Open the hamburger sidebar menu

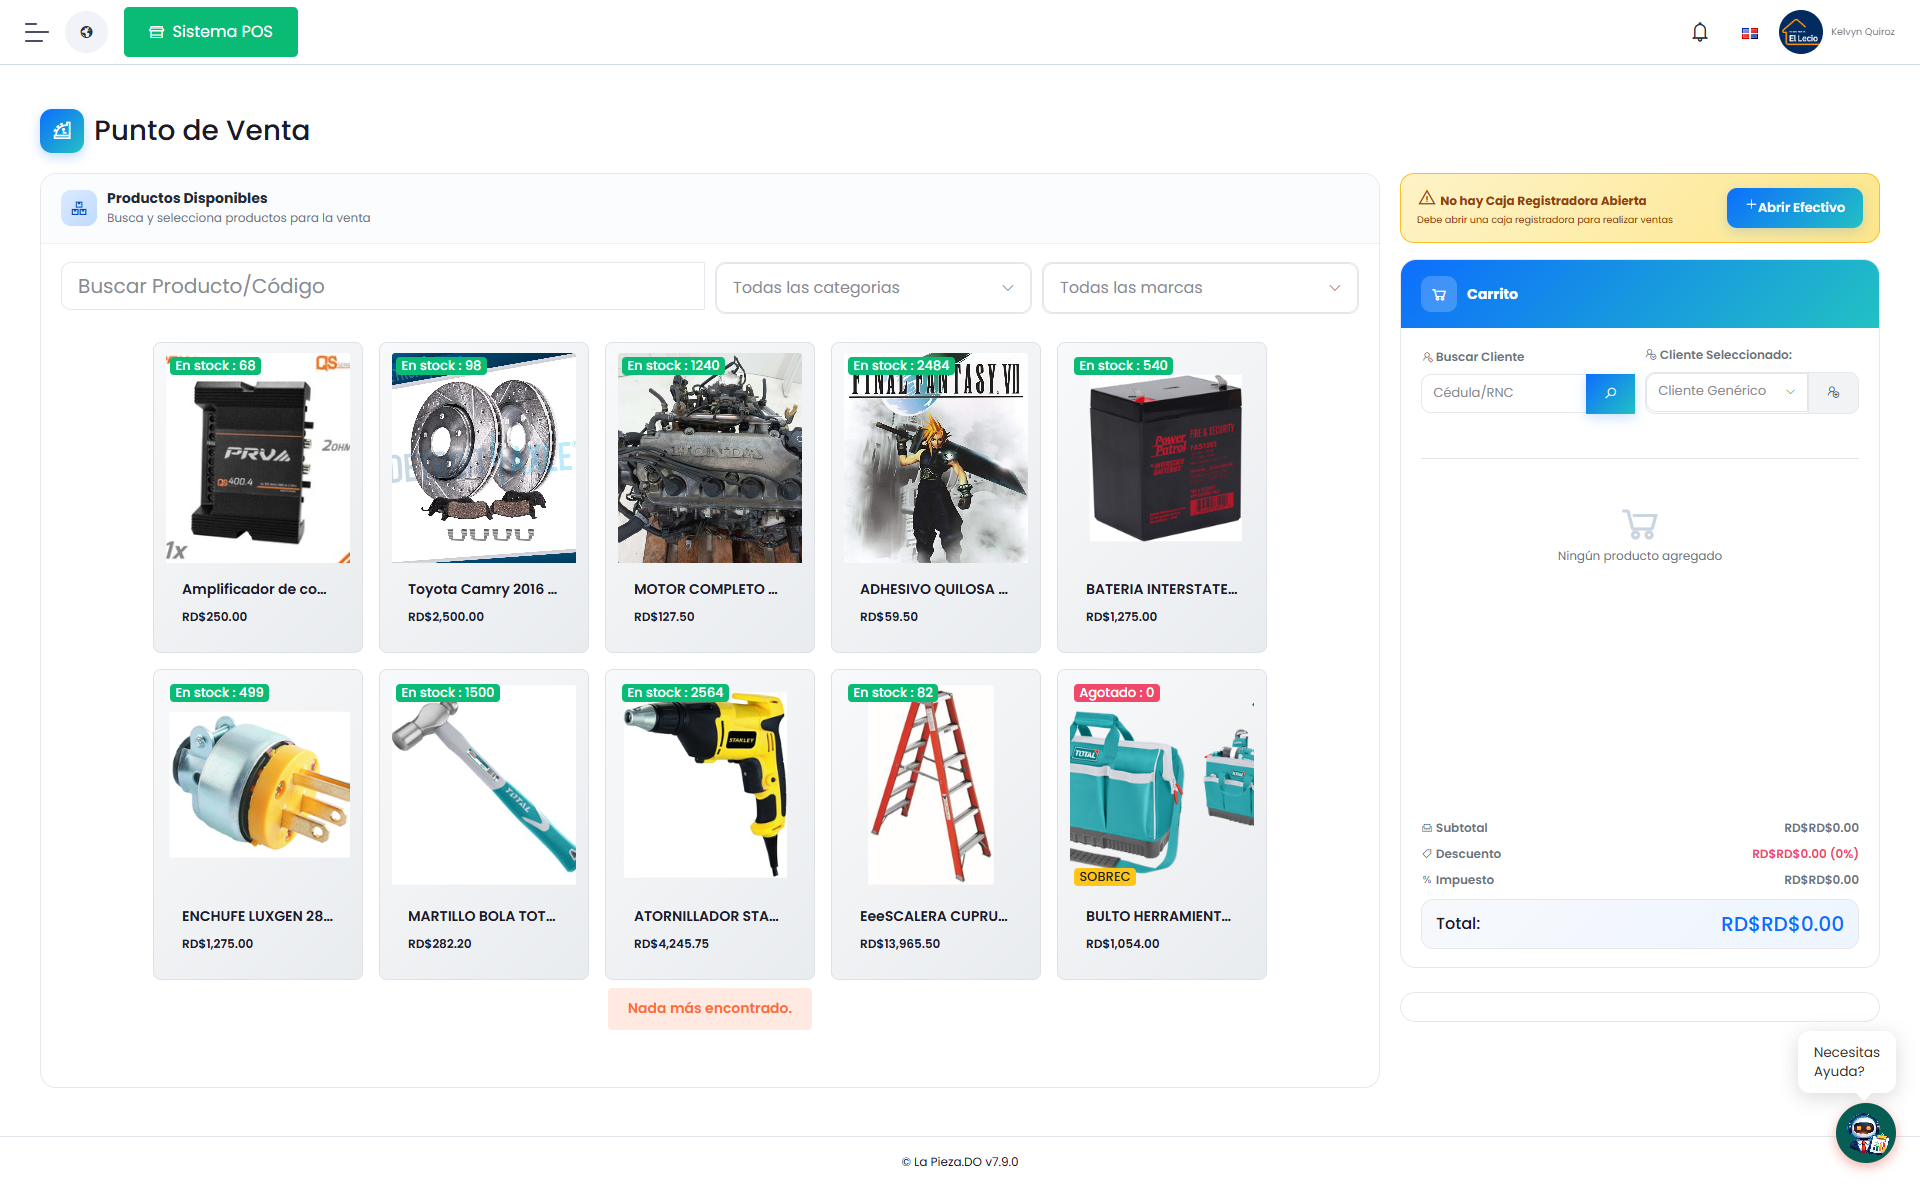(37, 32)
